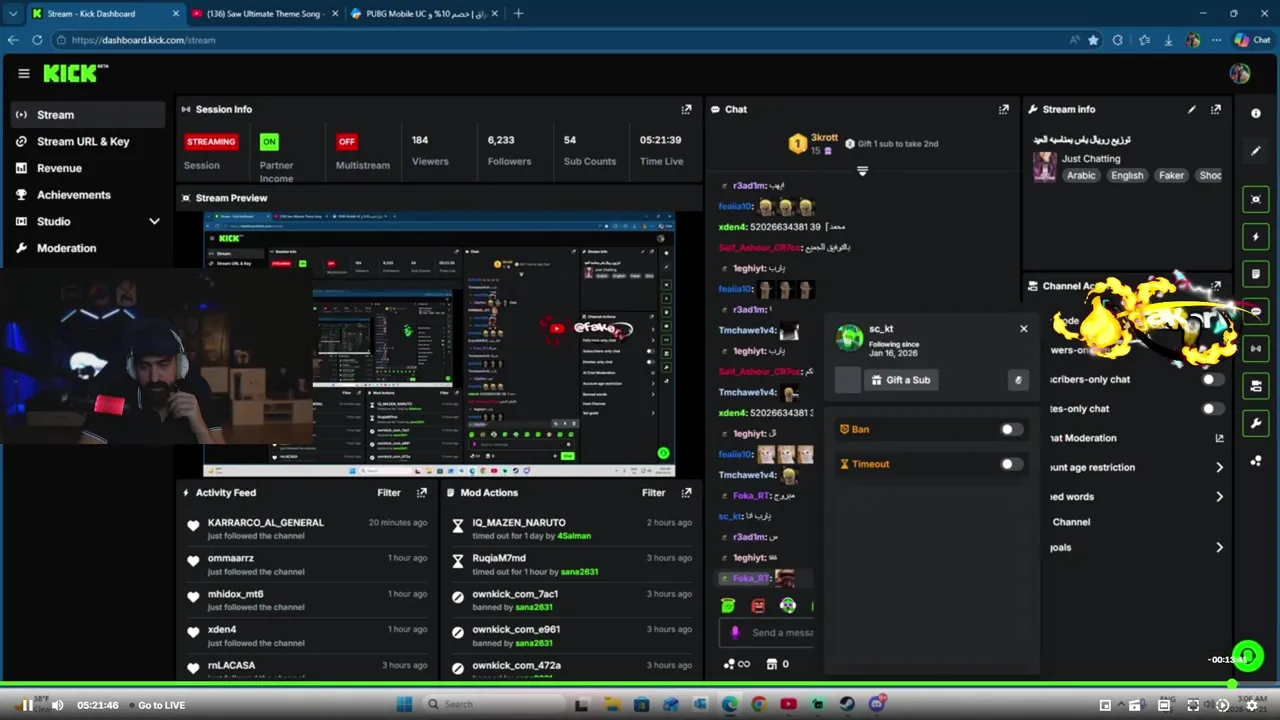Image resolution: width=1280 pixels, height=720 pixels.
Task: Click the wrench sidebar icon
Action: pyautogui.click(x=1256, y=423)
